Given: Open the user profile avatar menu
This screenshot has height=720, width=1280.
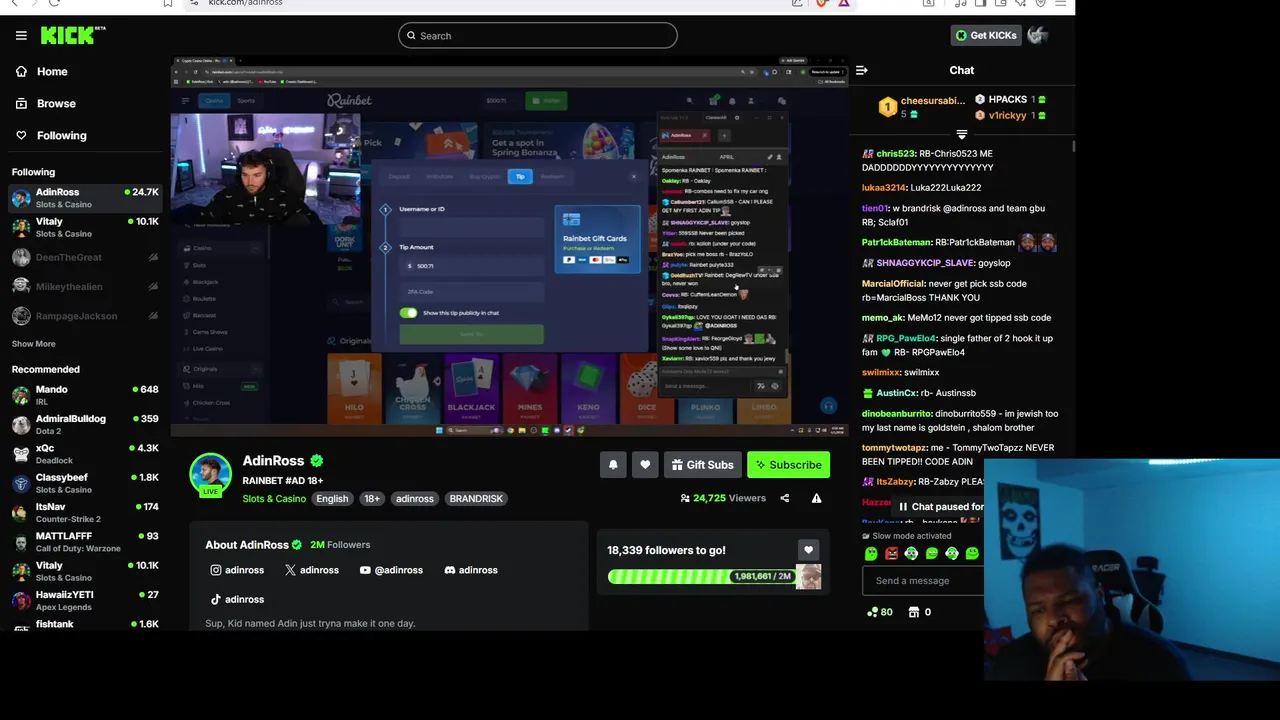Looking at the screenshot, I should 1037,35.
